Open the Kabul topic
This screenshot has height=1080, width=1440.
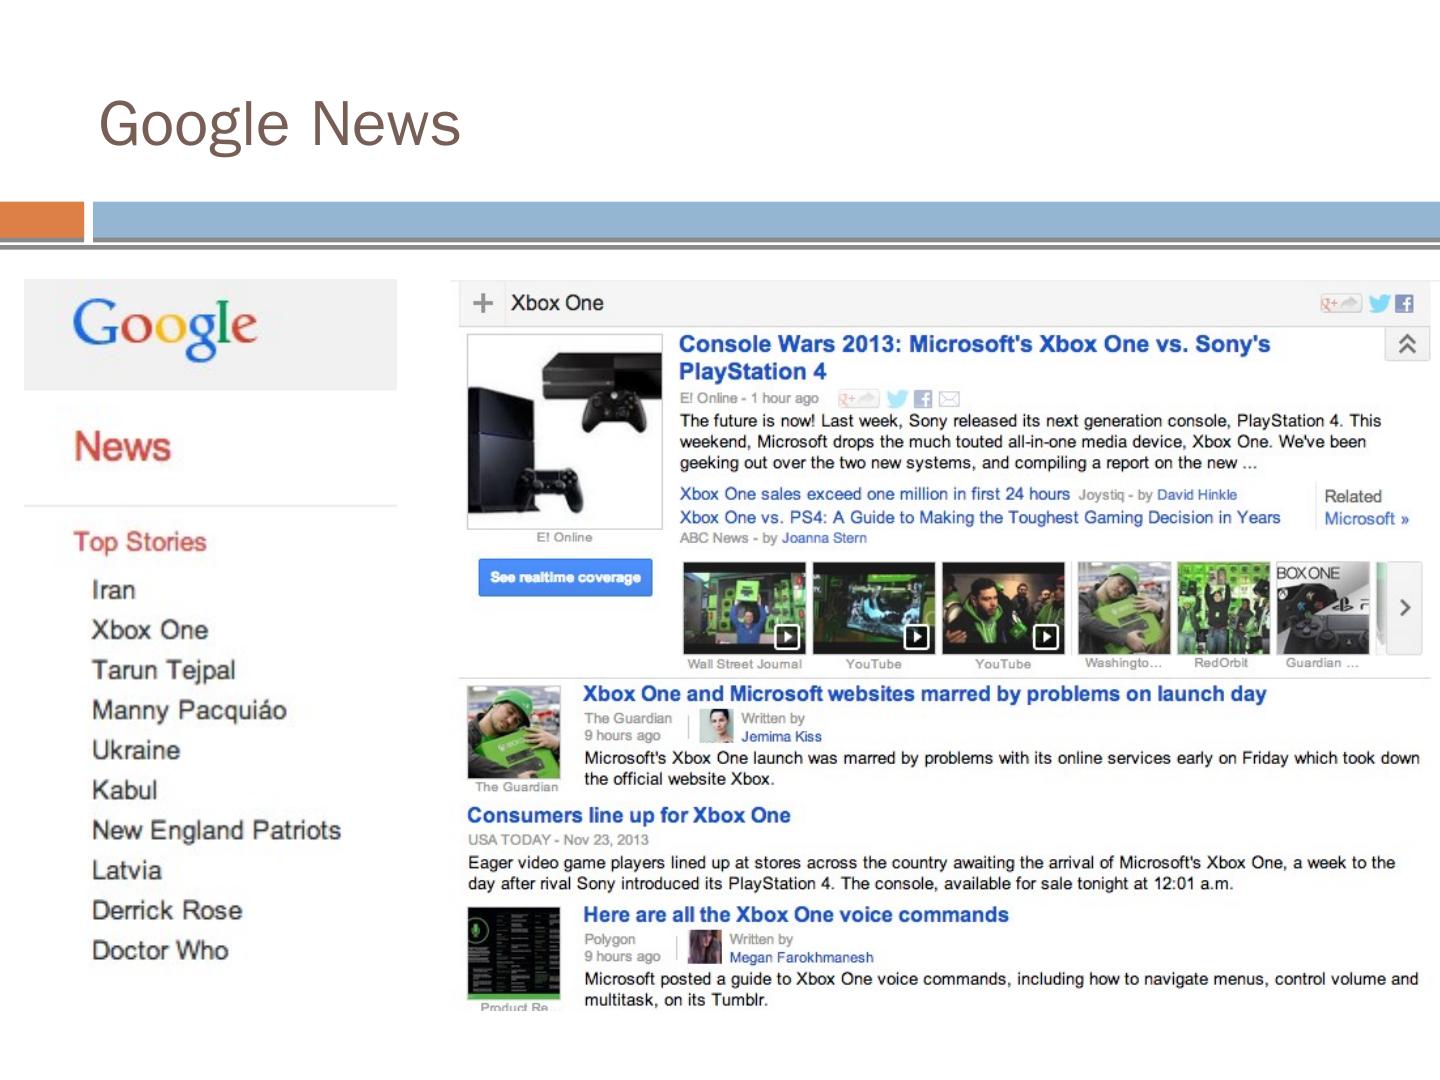click(125, 790)
